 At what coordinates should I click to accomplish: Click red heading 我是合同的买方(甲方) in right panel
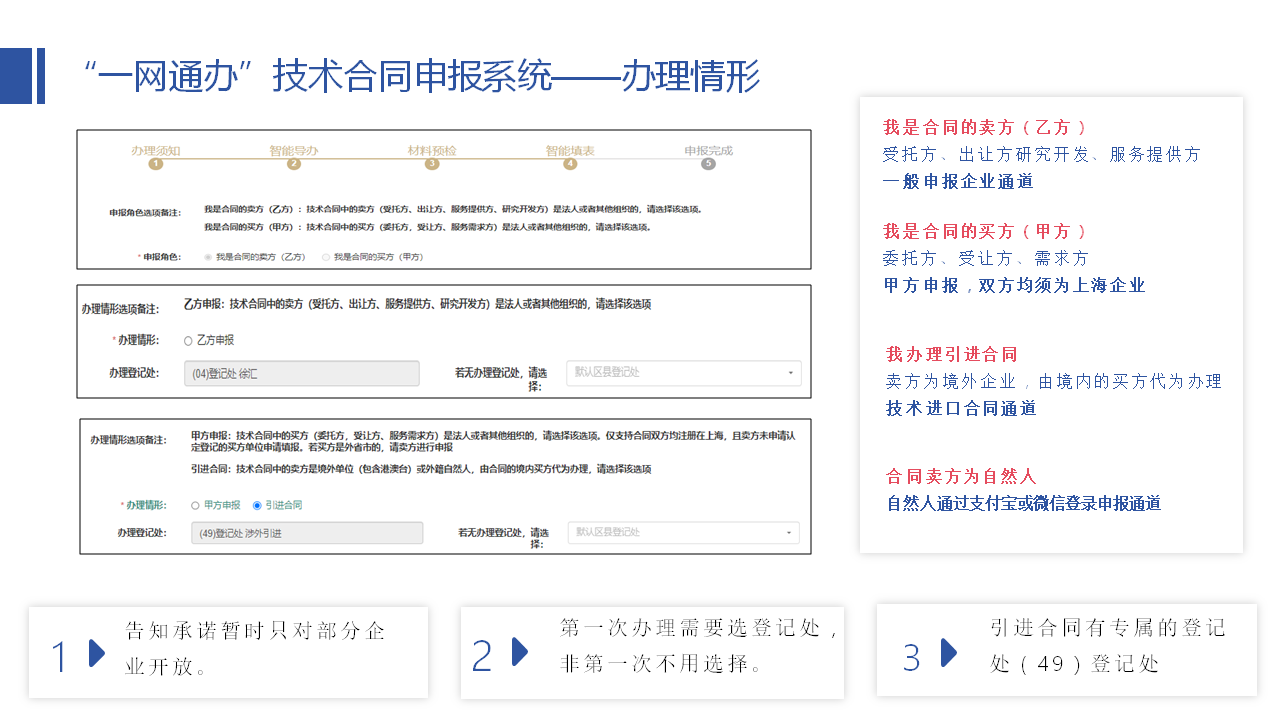(x=985, y=231)
